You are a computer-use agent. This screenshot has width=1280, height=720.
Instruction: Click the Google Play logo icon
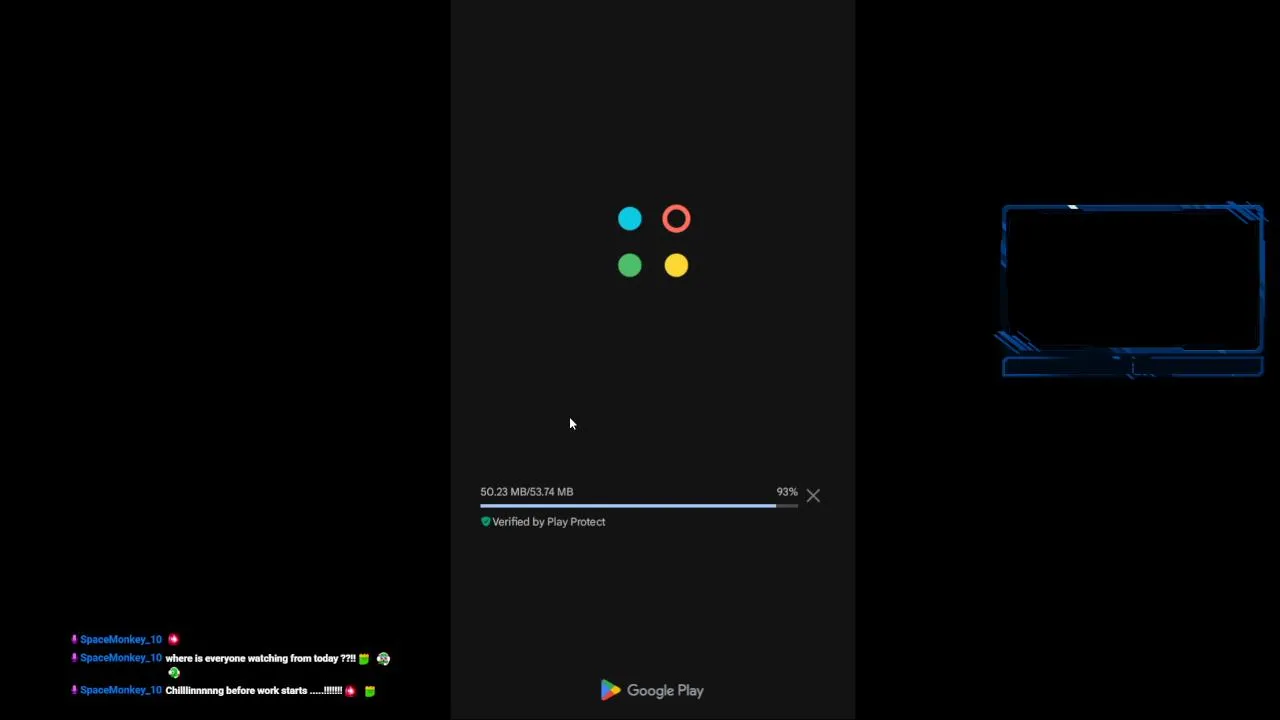[610, 690]
